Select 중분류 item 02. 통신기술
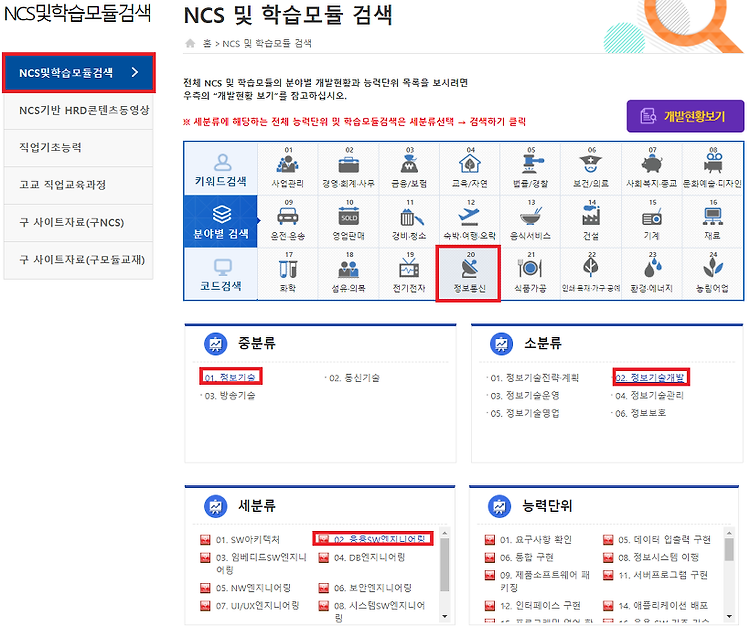This screenshot has height=626, width=750. pyautogui.click(x=354, y=378)
